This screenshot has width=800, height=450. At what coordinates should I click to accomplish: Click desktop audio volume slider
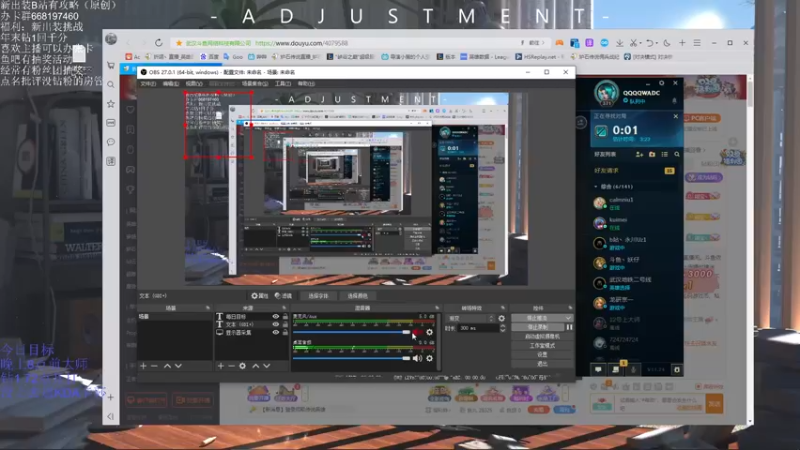tap(352, 358)
